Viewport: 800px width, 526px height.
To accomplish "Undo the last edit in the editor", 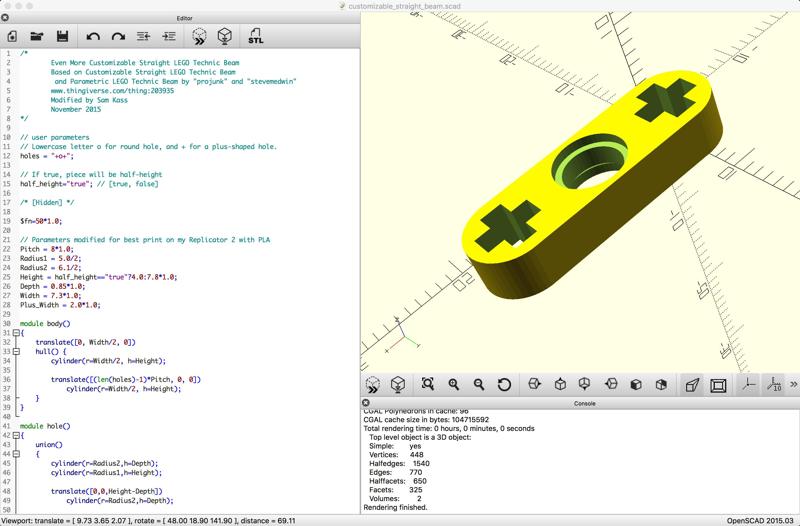I will [93, 36].
